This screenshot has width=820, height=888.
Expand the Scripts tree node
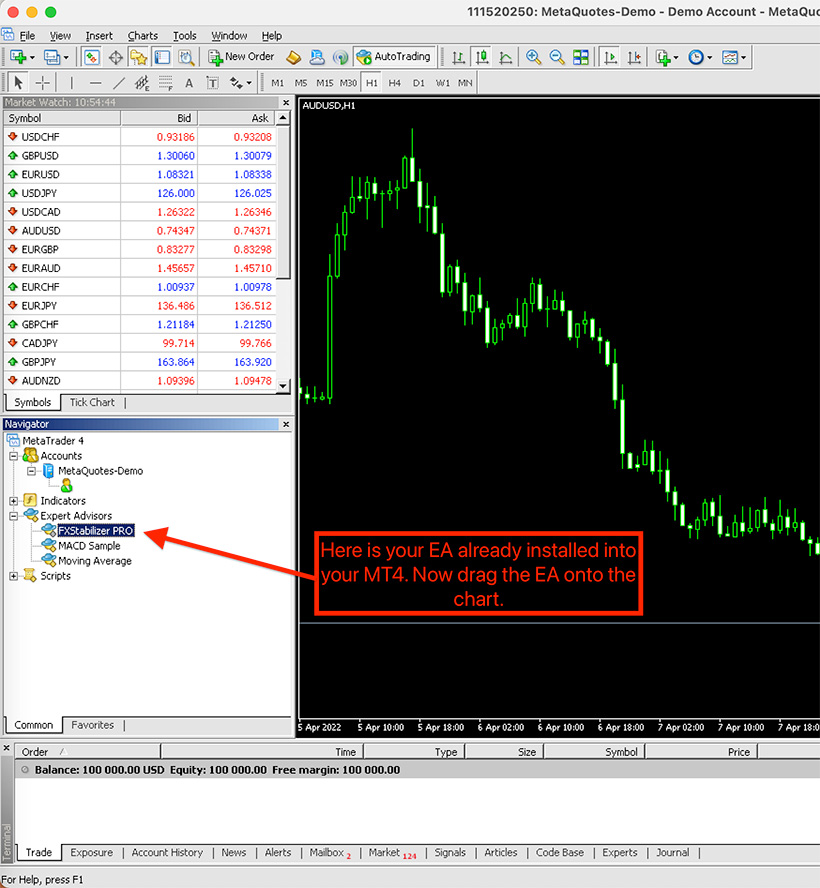point(14,576)
